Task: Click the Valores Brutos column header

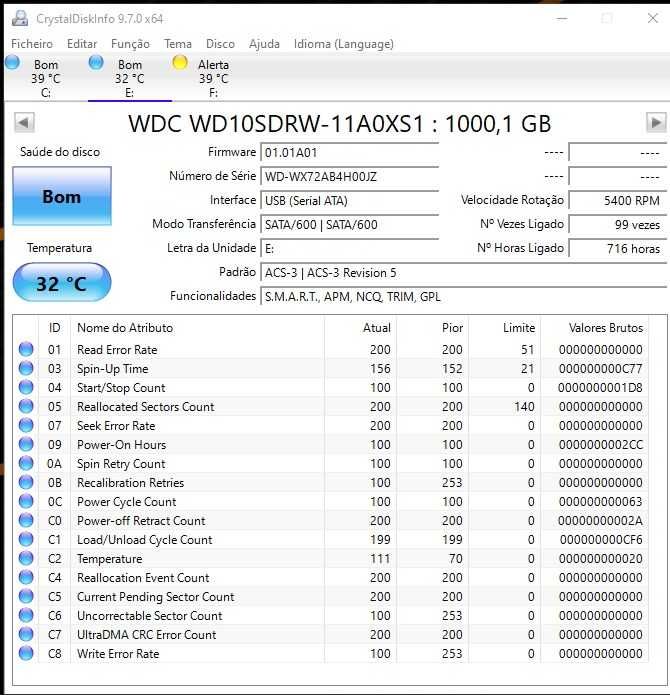Action: click(x=605, y=328)
